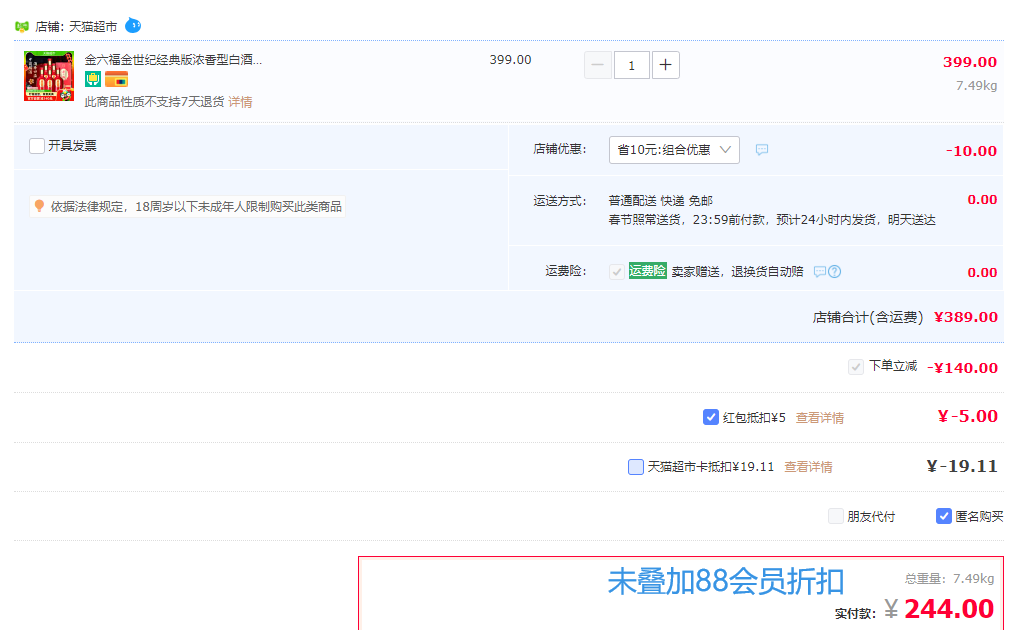Viewport: 1022px width, 630px height.
Task: Check 天猫超市卡抵扣¥19.11 checkbox
Action: point(635,466)
